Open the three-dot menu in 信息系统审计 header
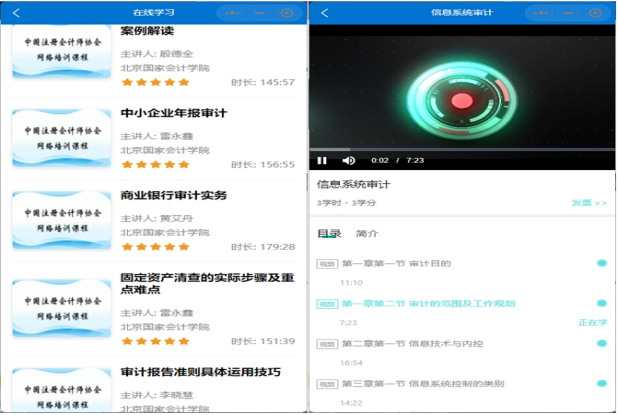The width and height of the screenshot is (618, 415). click(541, 13)
